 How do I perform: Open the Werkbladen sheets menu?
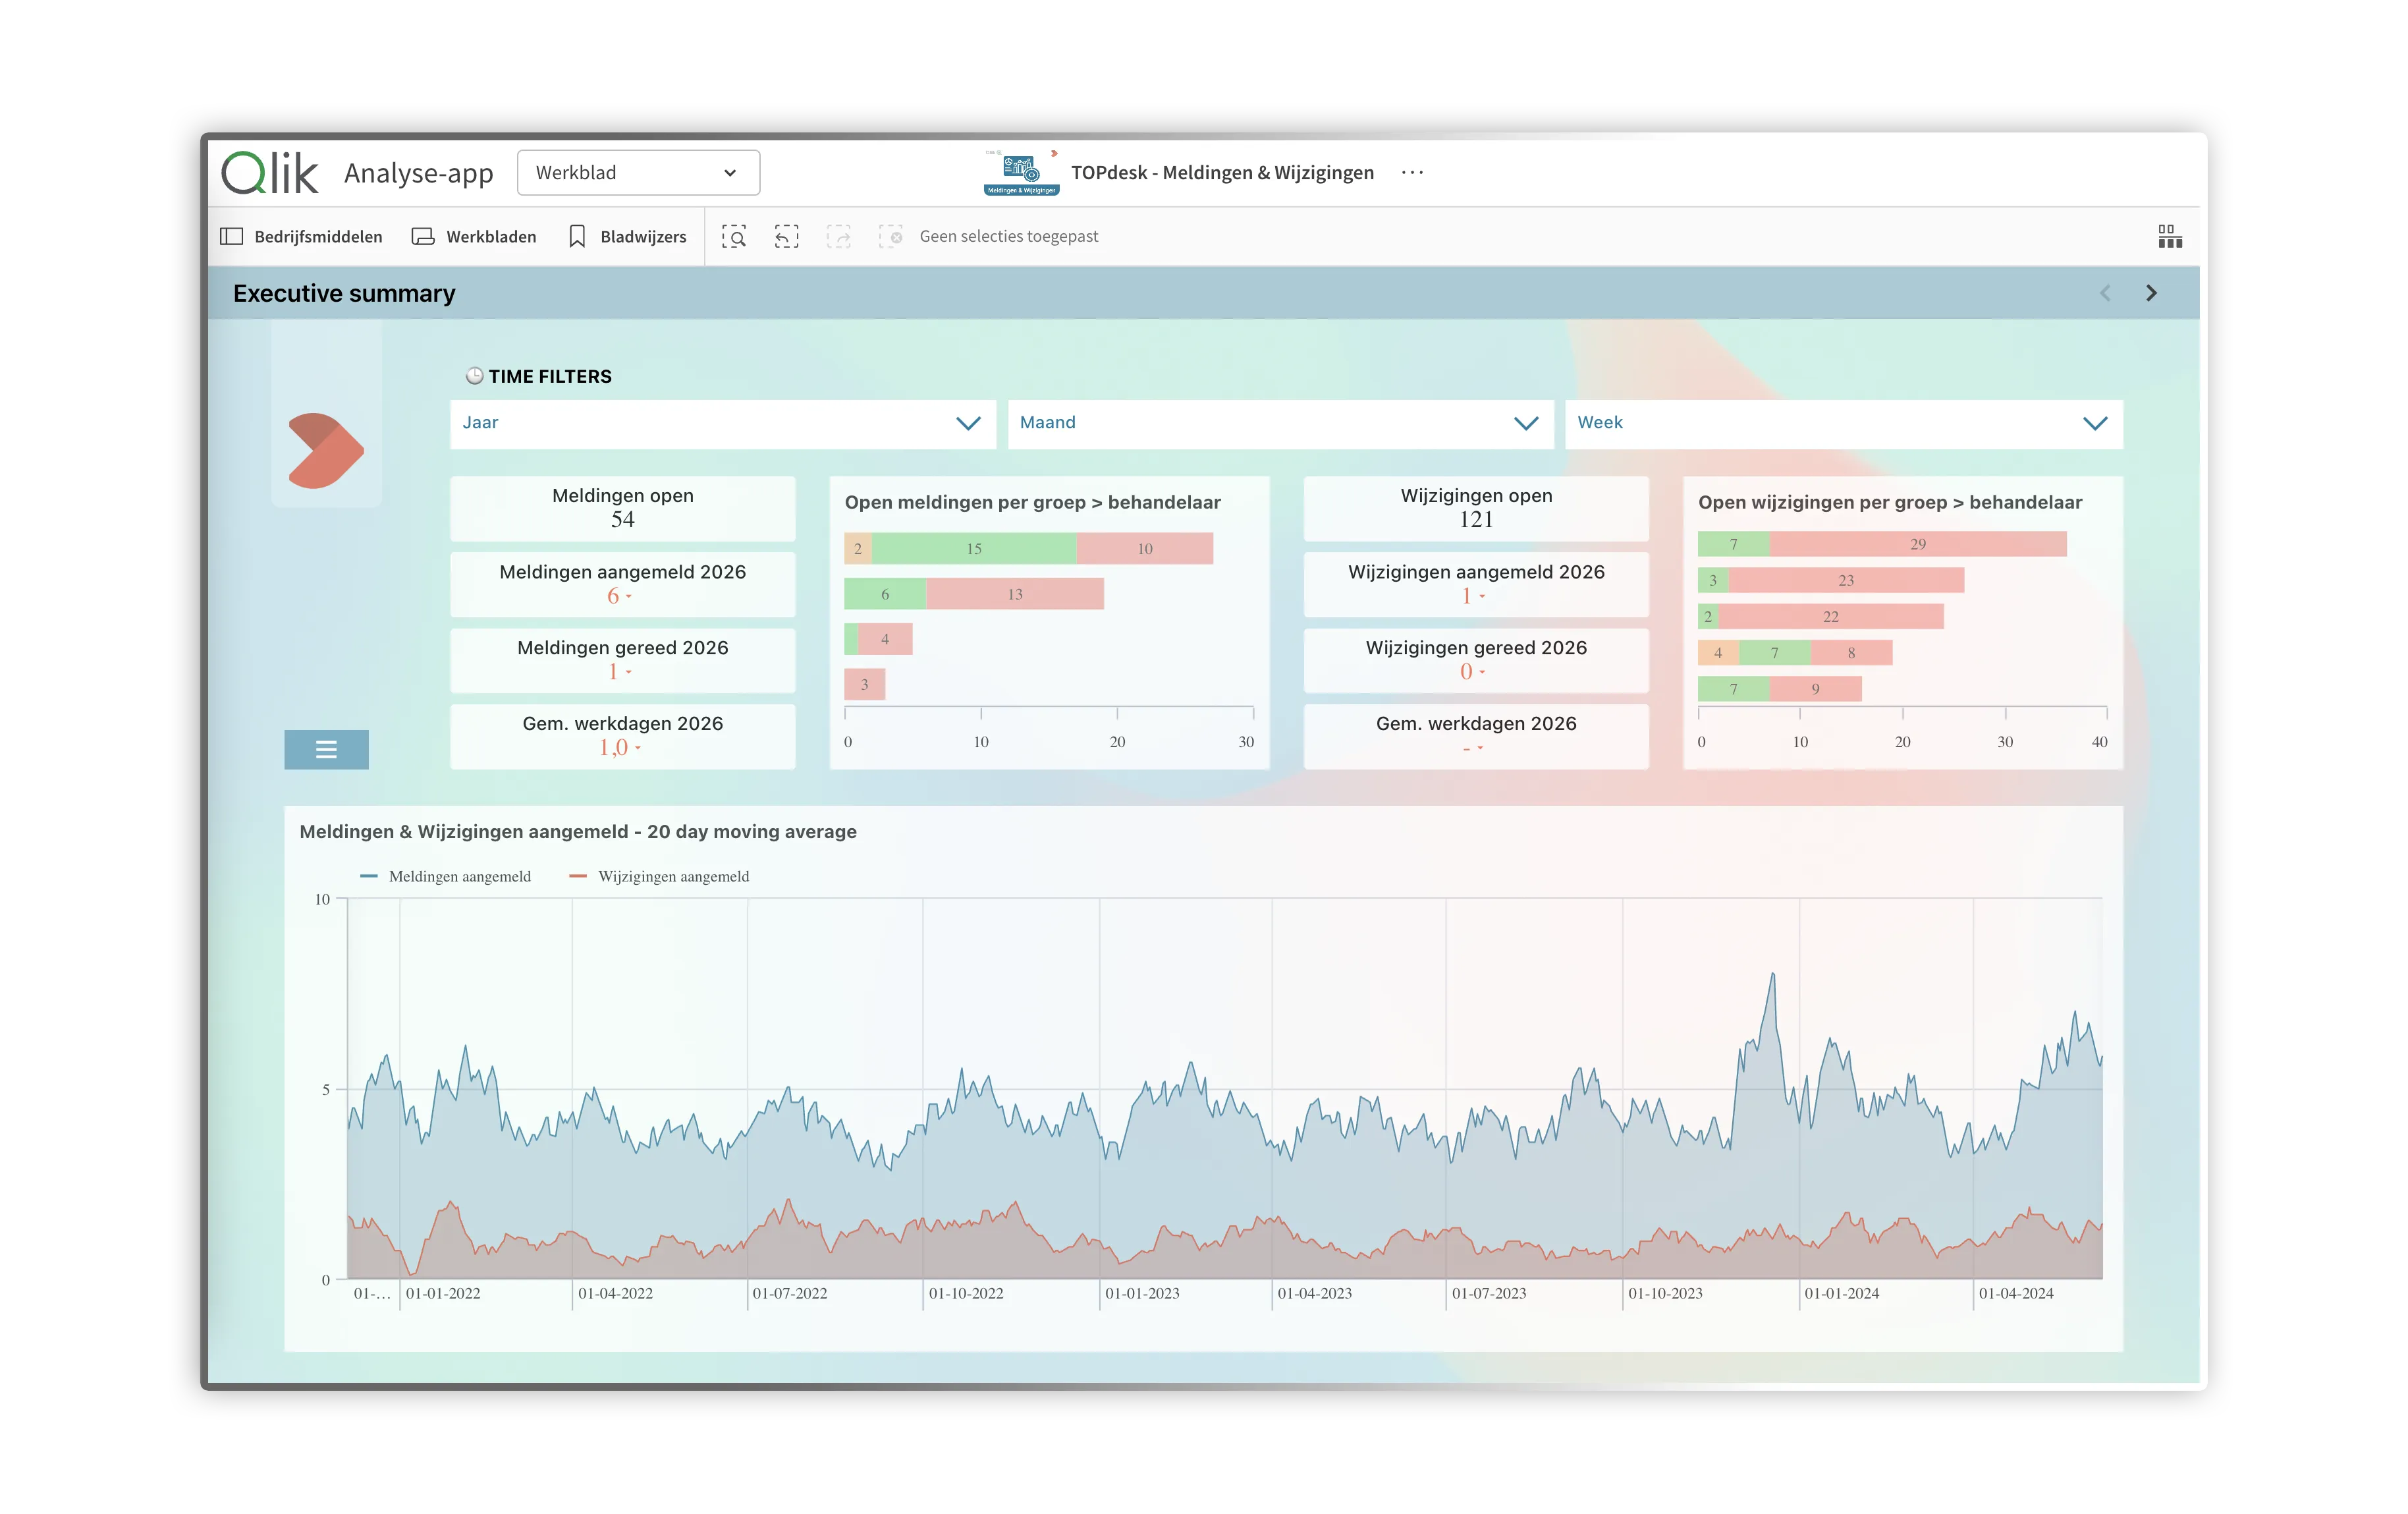[x=474, y=237]
